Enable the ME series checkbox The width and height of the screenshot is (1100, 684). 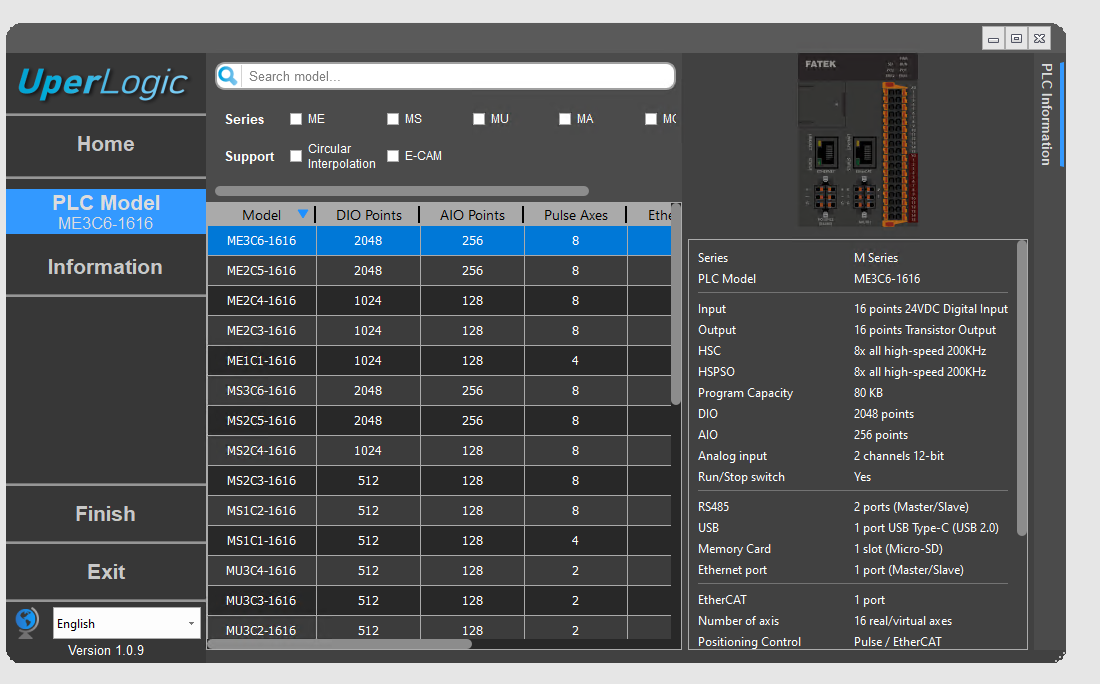click(296, 119)
